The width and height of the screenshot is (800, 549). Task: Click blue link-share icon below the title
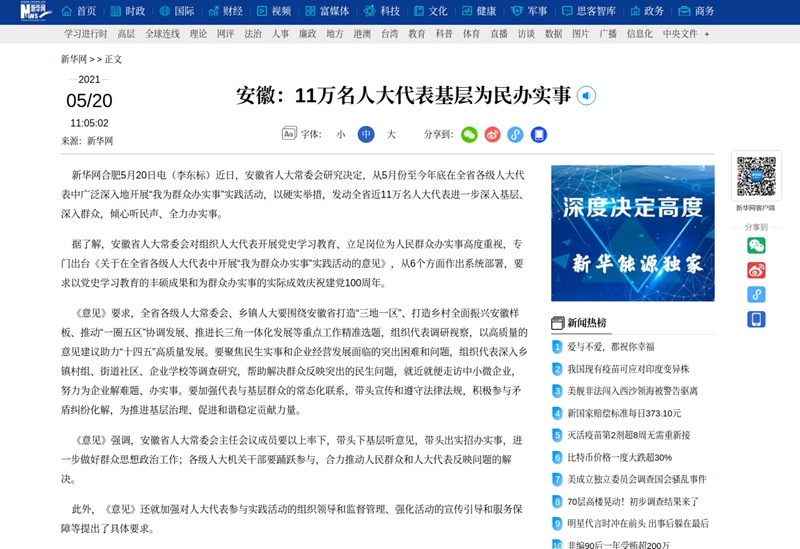coord(515,135)
